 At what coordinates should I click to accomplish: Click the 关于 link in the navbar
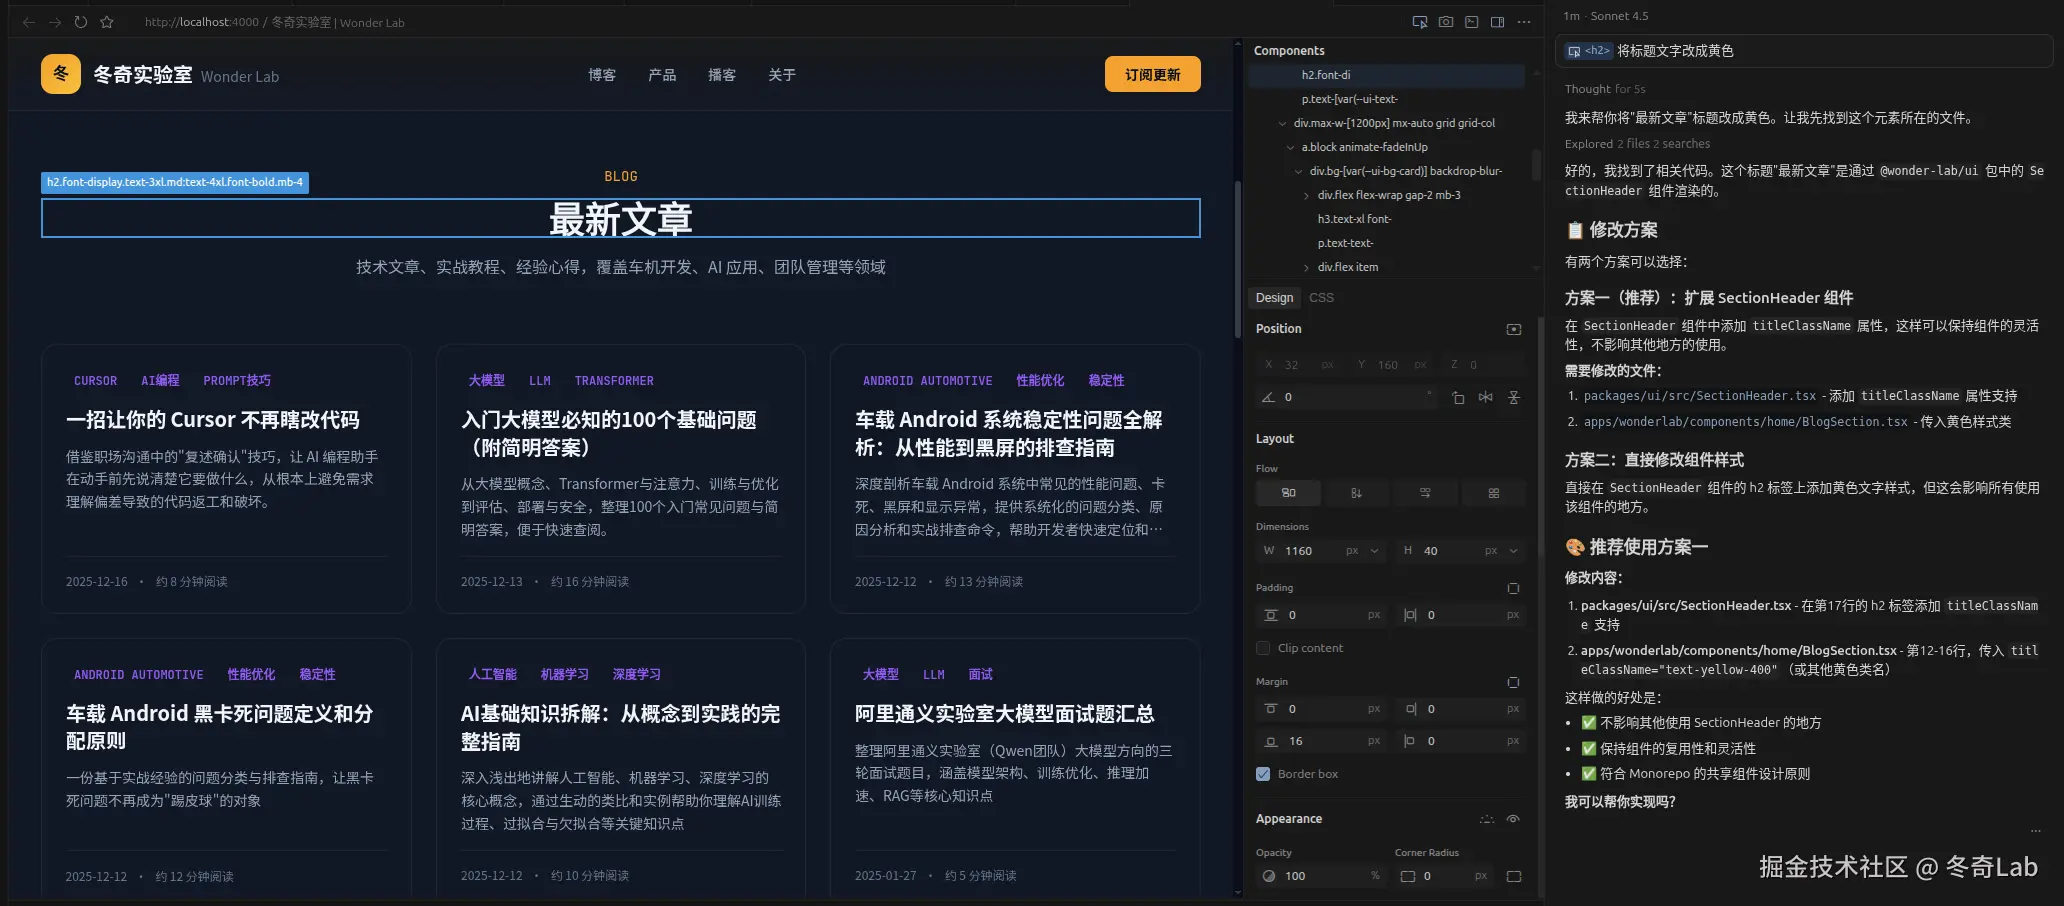[781, 74]
